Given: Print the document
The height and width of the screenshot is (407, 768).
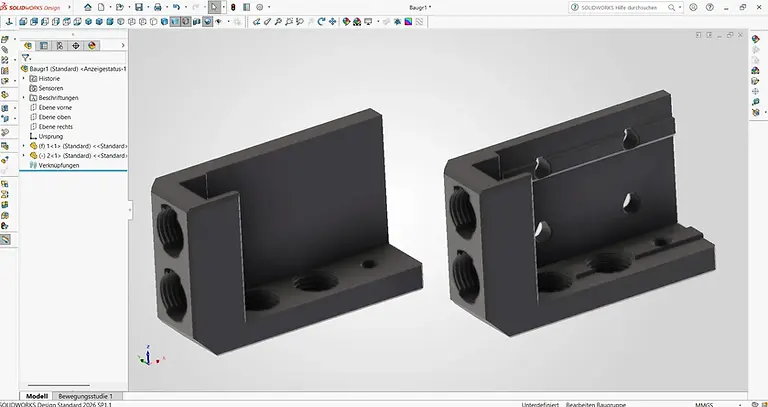Looking at the screenshot, I should pos(158,7).
